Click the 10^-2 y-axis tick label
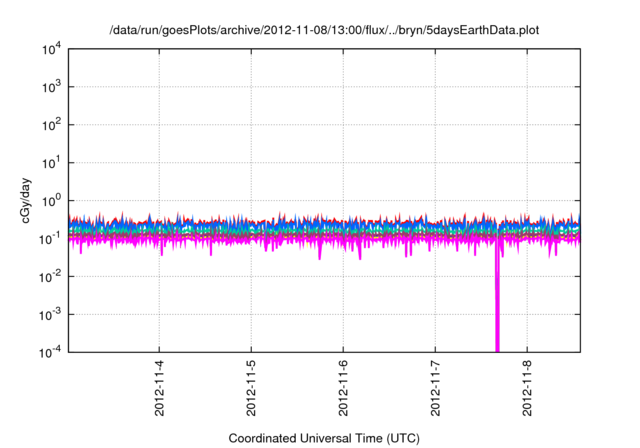Image resolution: width=640 pixels, height=448 pixels. coord(50,276)
